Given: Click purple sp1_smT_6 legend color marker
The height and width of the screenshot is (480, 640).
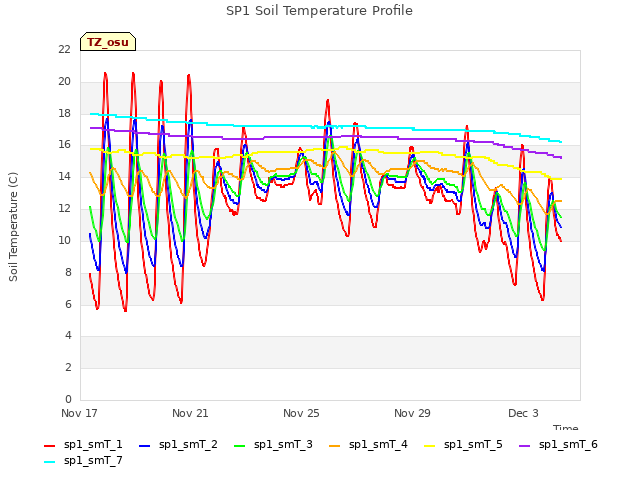Looking at the screenshot, I should point(524,446).
